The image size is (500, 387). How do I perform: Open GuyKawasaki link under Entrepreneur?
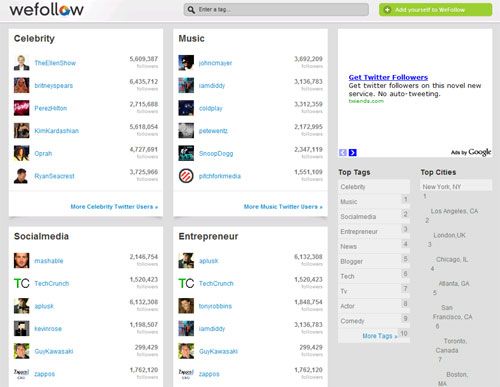pyautogui.click(x=218, y=351)
